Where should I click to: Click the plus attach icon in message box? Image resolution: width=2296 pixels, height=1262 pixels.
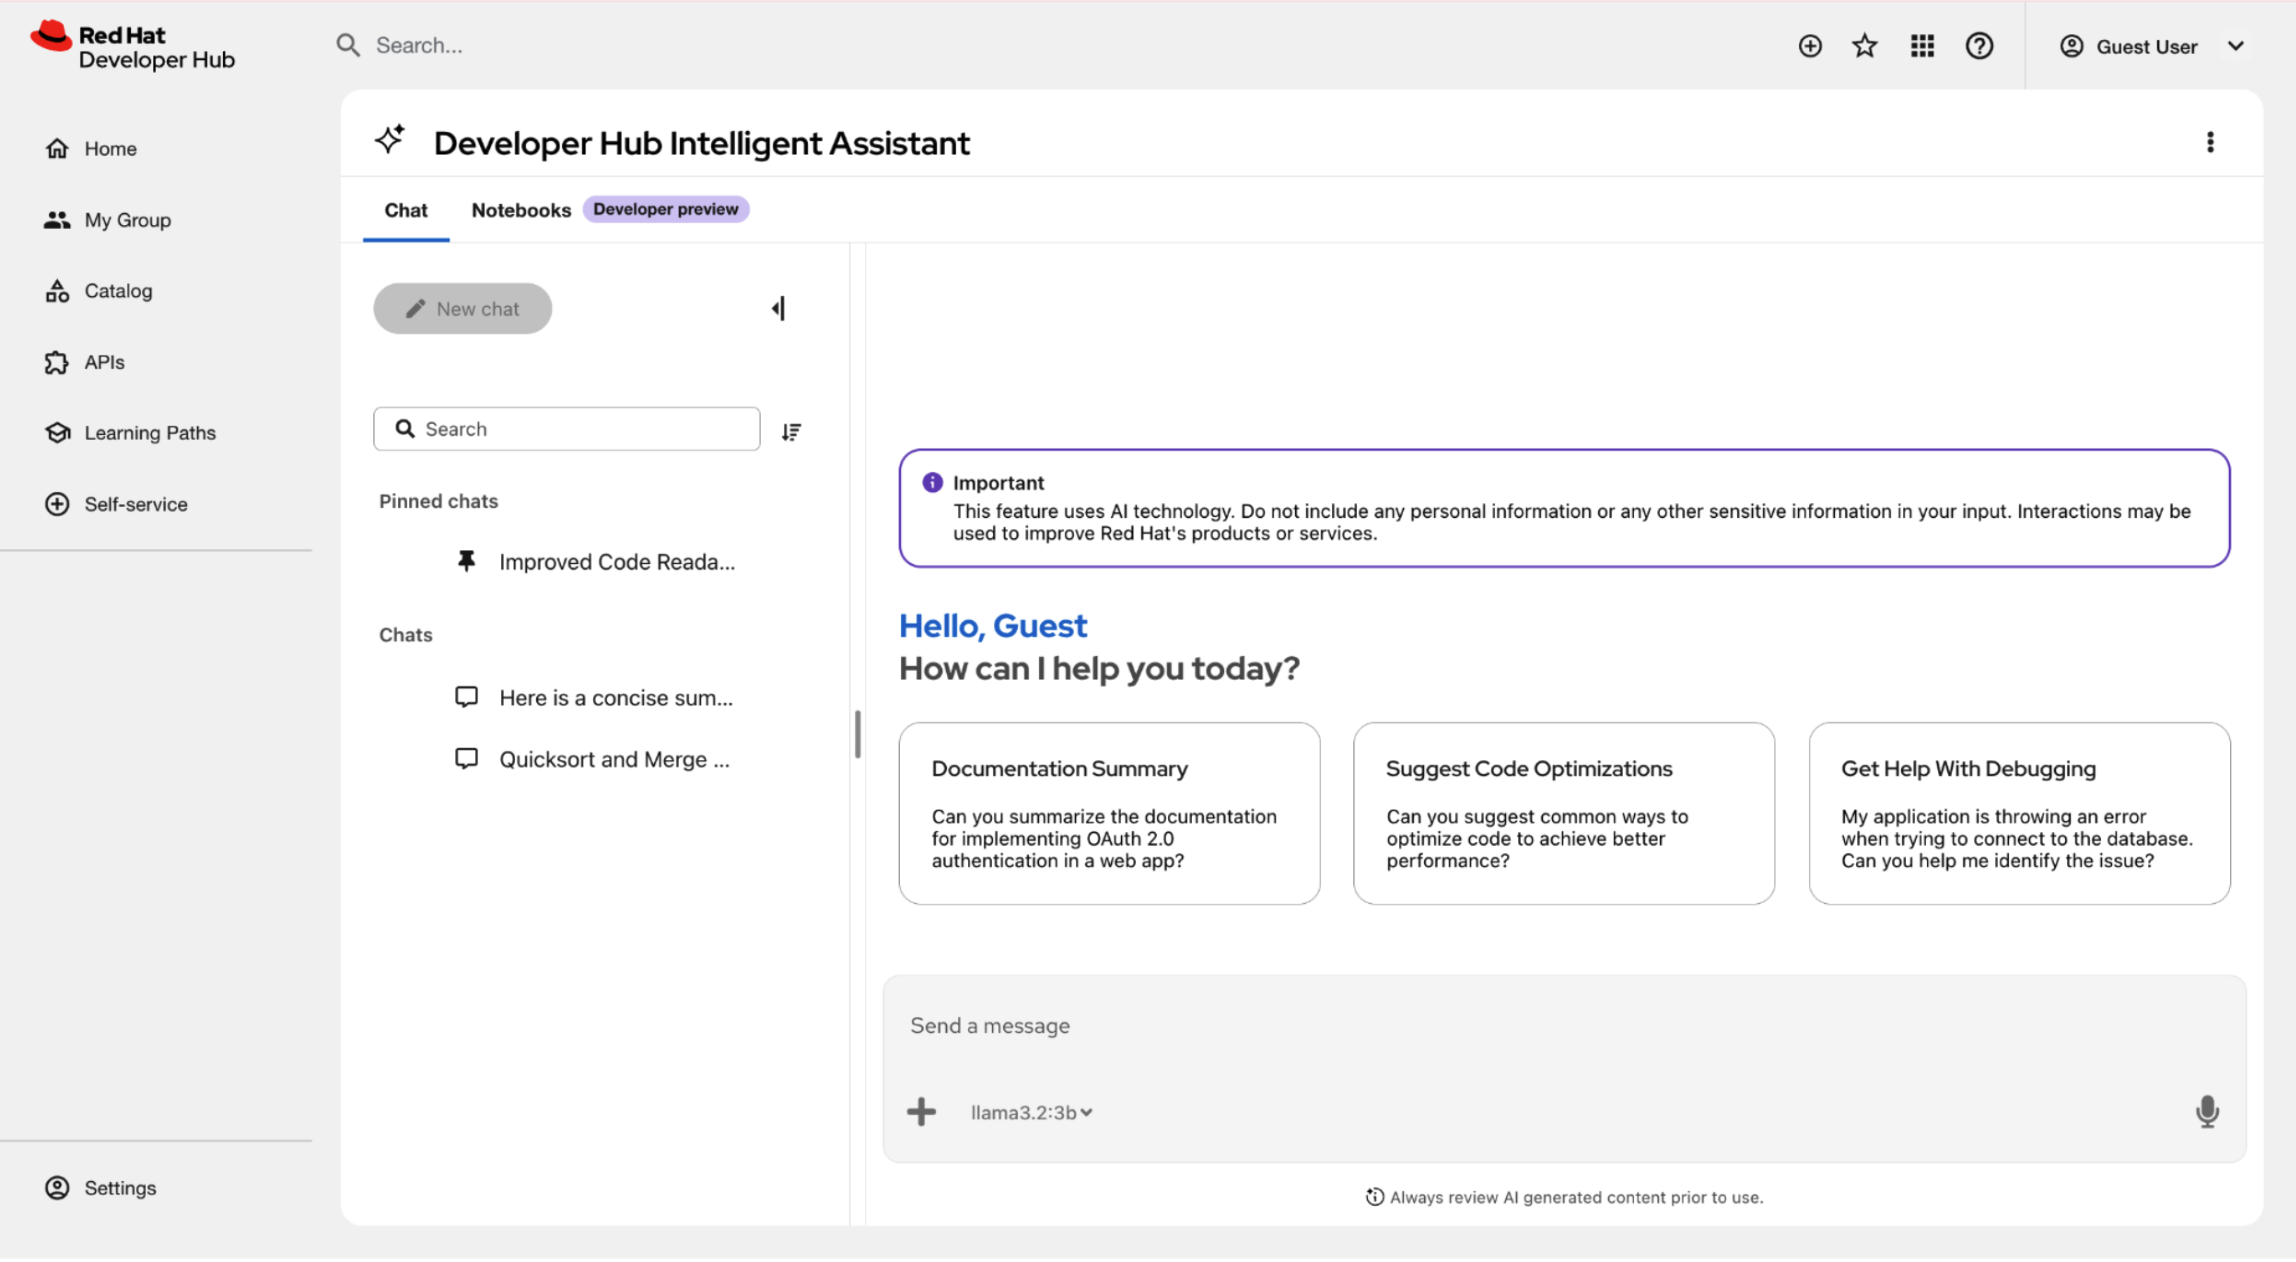point(921,1111)
